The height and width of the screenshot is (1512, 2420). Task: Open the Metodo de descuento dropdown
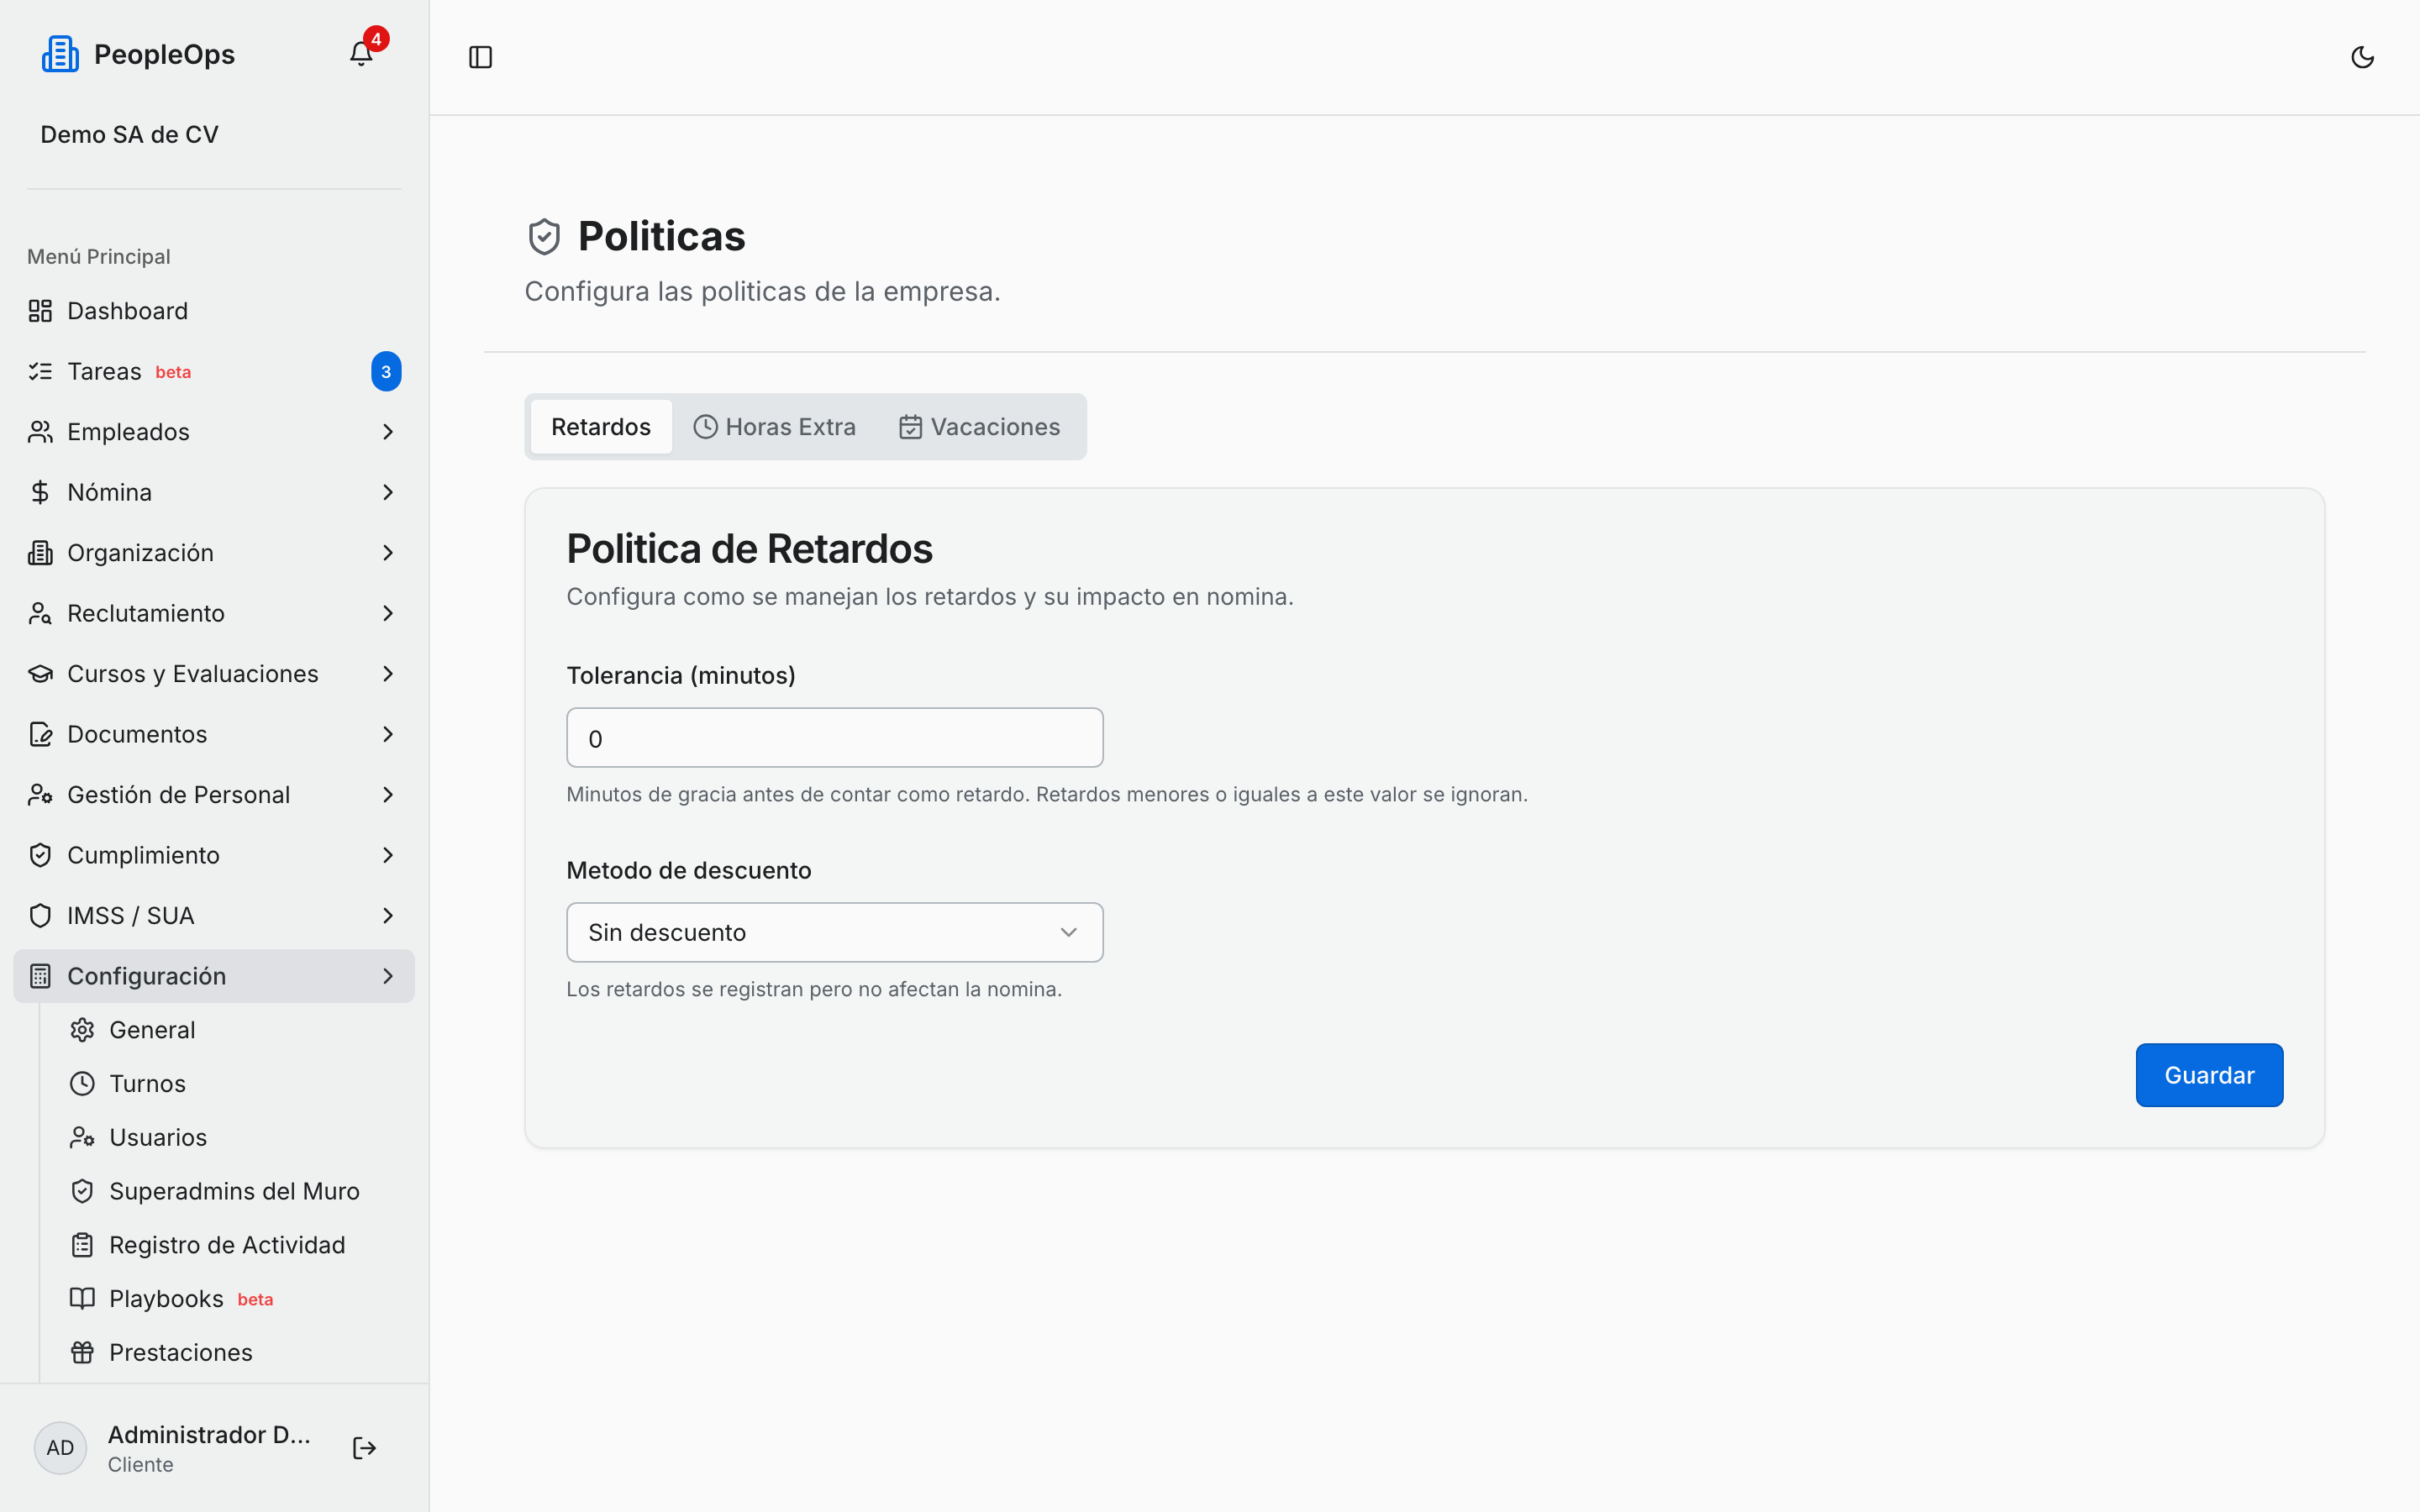834,932
